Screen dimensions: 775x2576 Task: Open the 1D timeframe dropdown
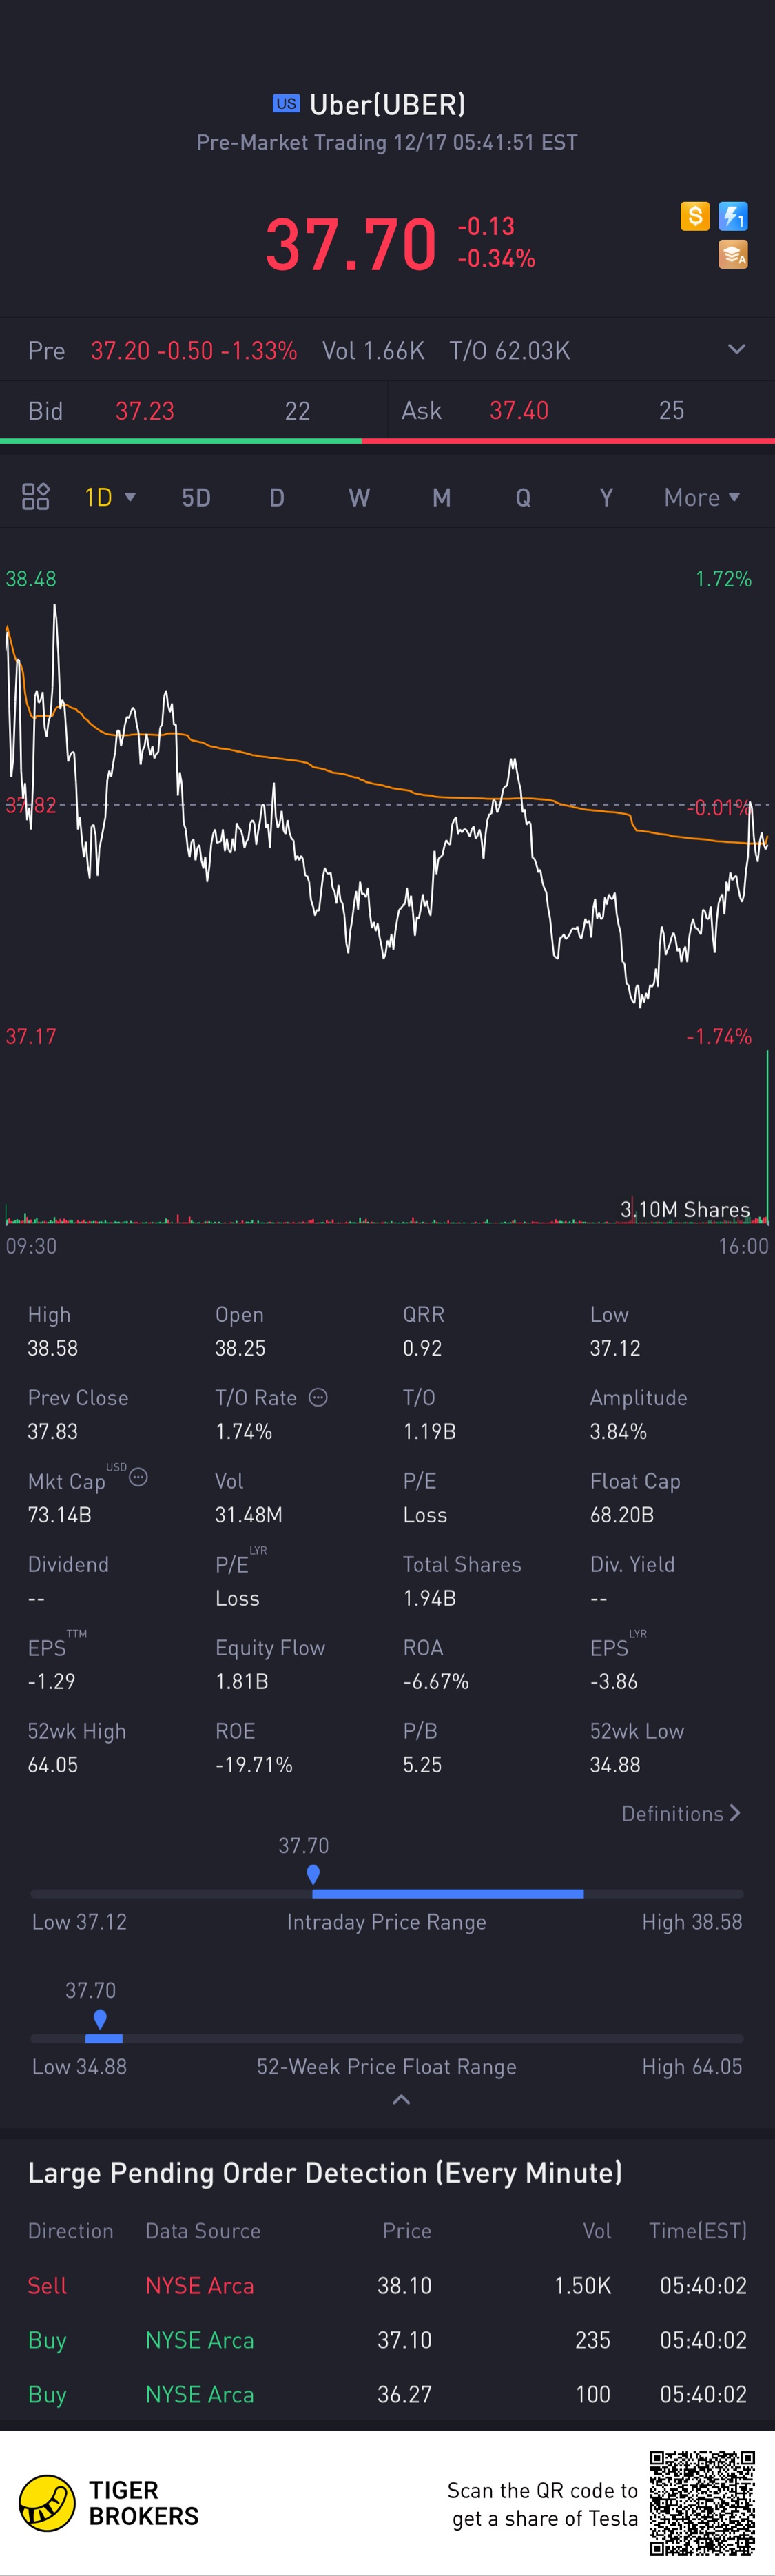pos(109,497)
